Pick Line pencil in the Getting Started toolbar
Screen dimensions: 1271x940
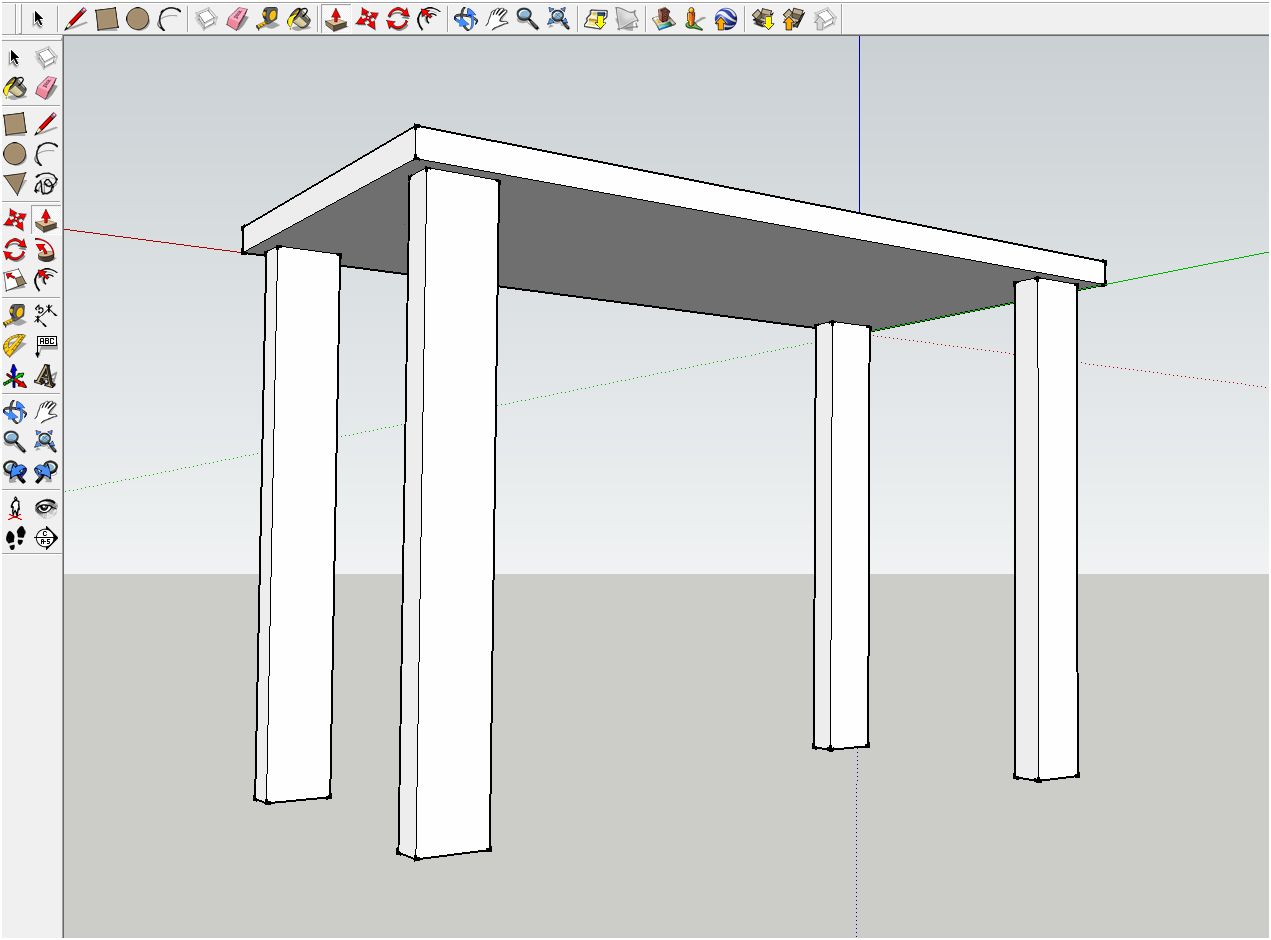click(76, 19)
